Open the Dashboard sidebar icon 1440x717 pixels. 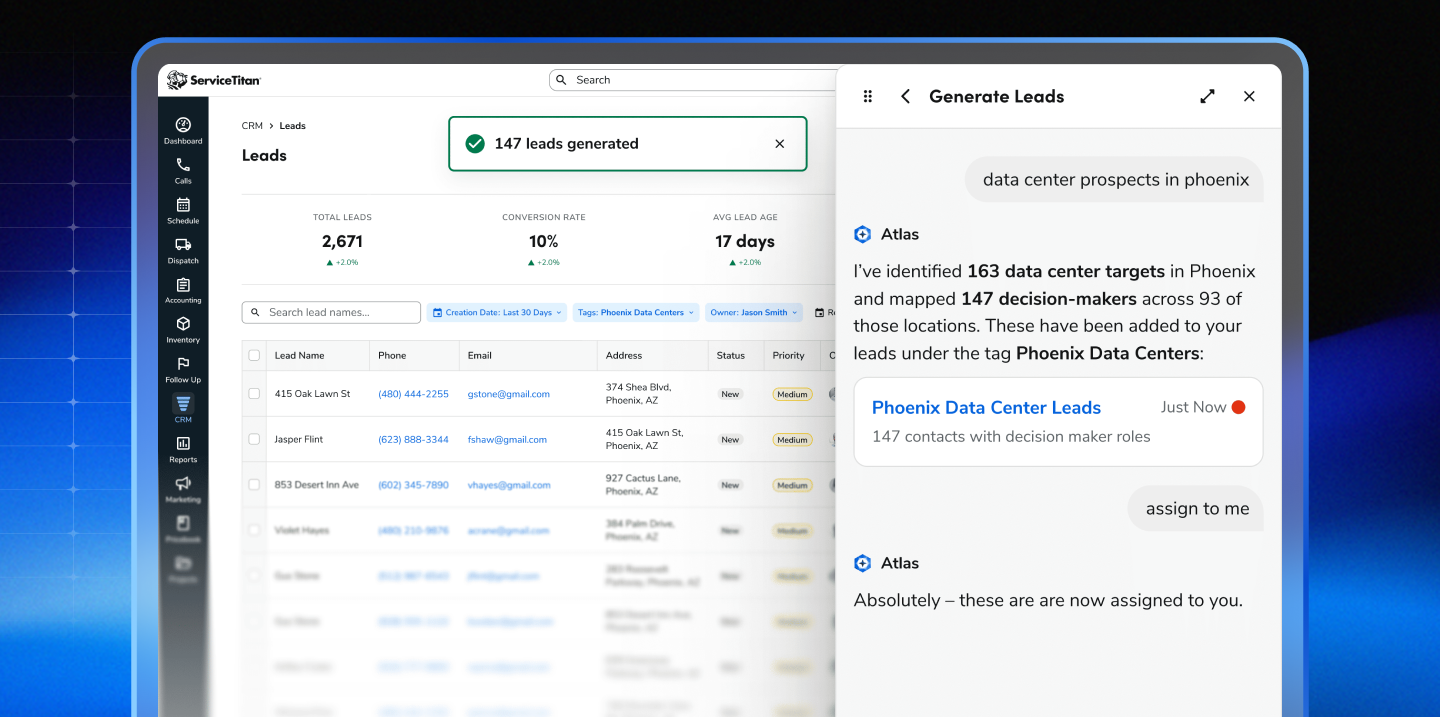183,125
